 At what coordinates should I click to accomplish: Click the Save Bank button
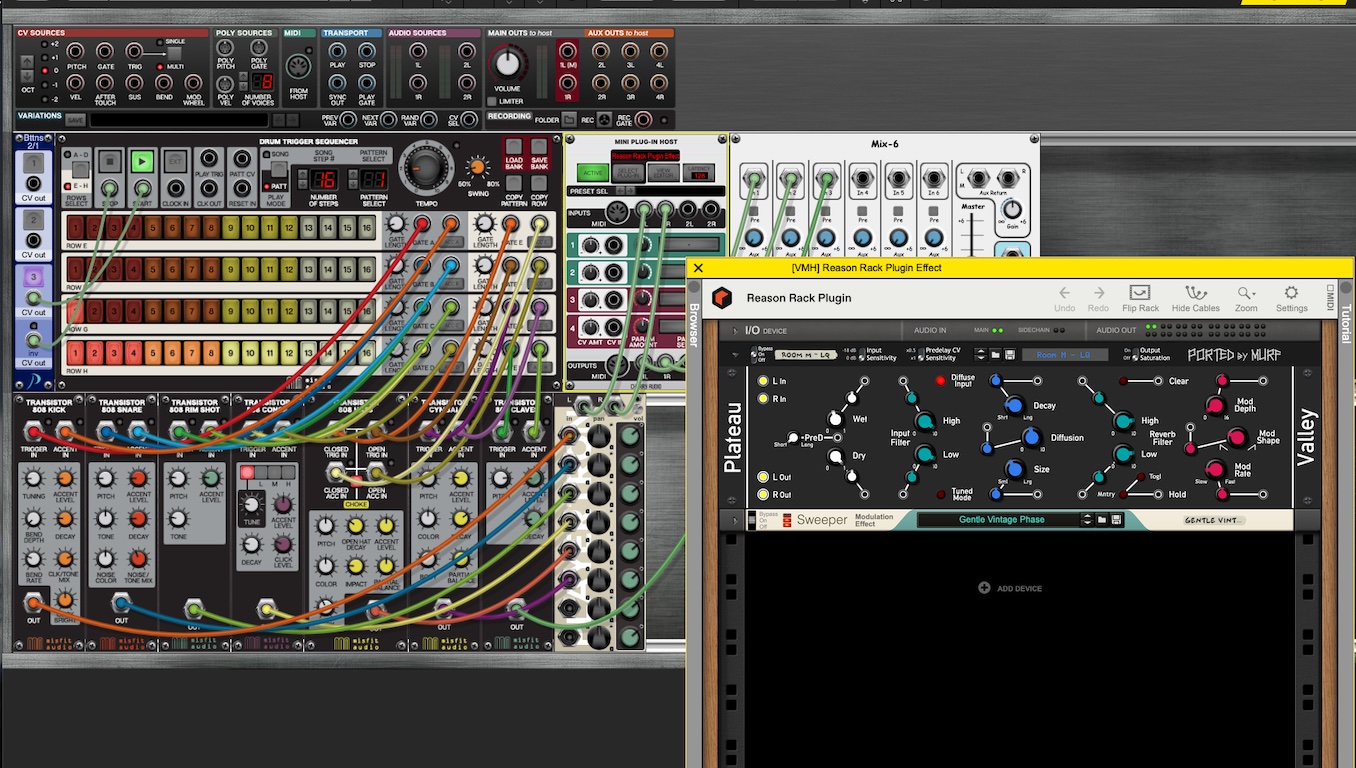pos(539,147)
